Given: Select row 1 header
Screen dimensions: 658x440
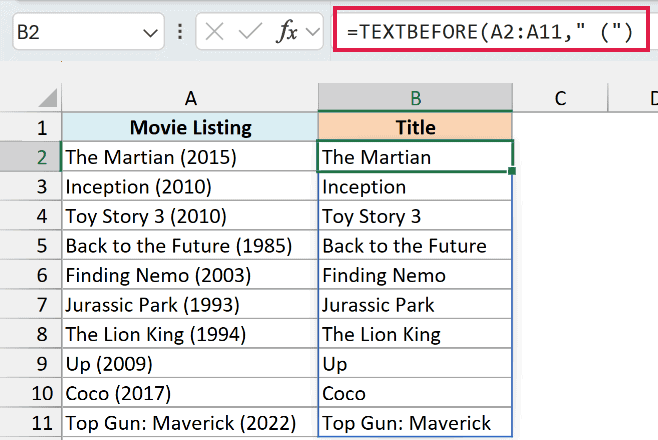Looking at the screenshot, I should (31, 128).
